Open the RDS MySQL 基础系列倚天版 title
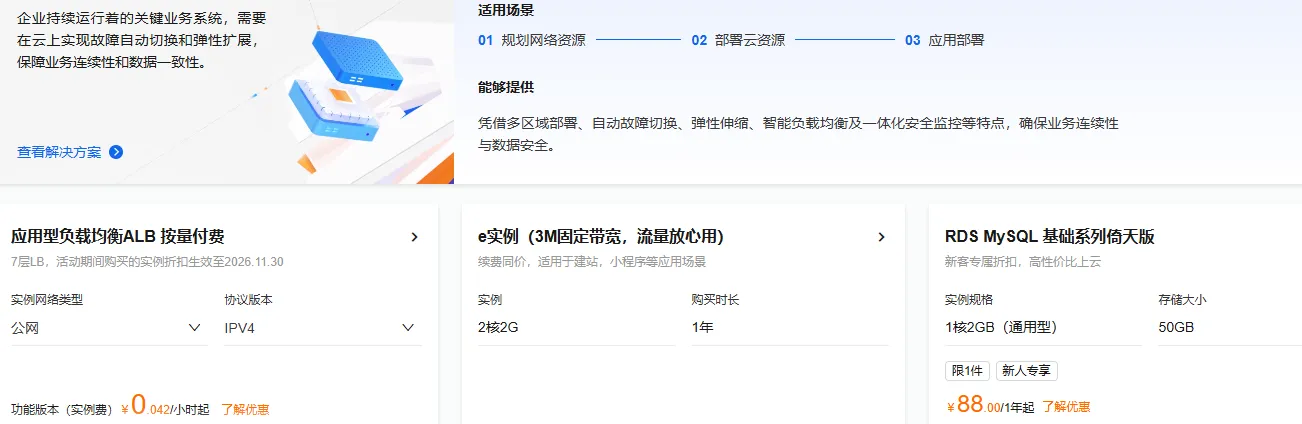The image size is (1302, 424). coord(1050,237)
